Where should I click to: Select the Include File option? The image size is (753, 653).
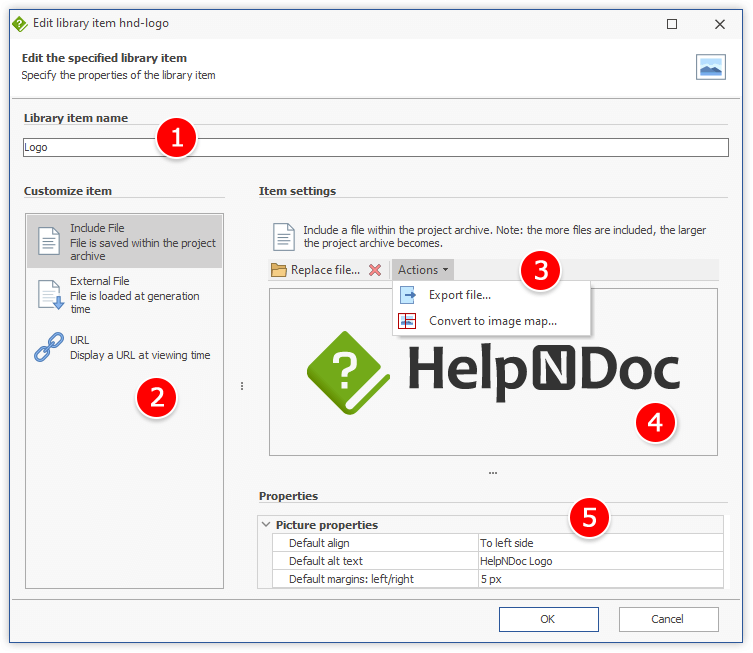[x=124, y=242]
